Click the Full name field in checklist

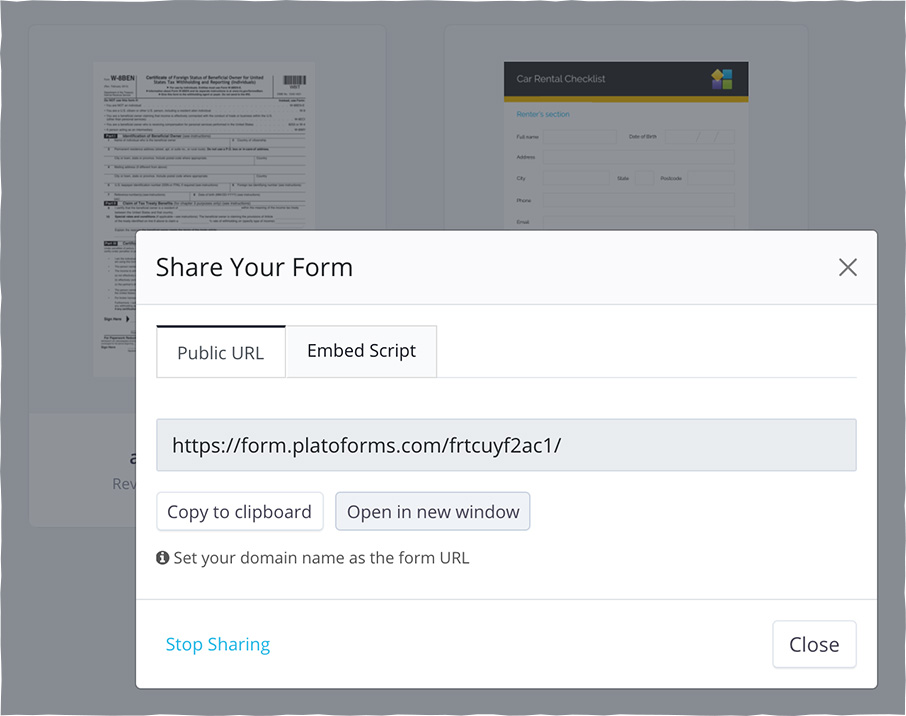(x=580, y=137)
